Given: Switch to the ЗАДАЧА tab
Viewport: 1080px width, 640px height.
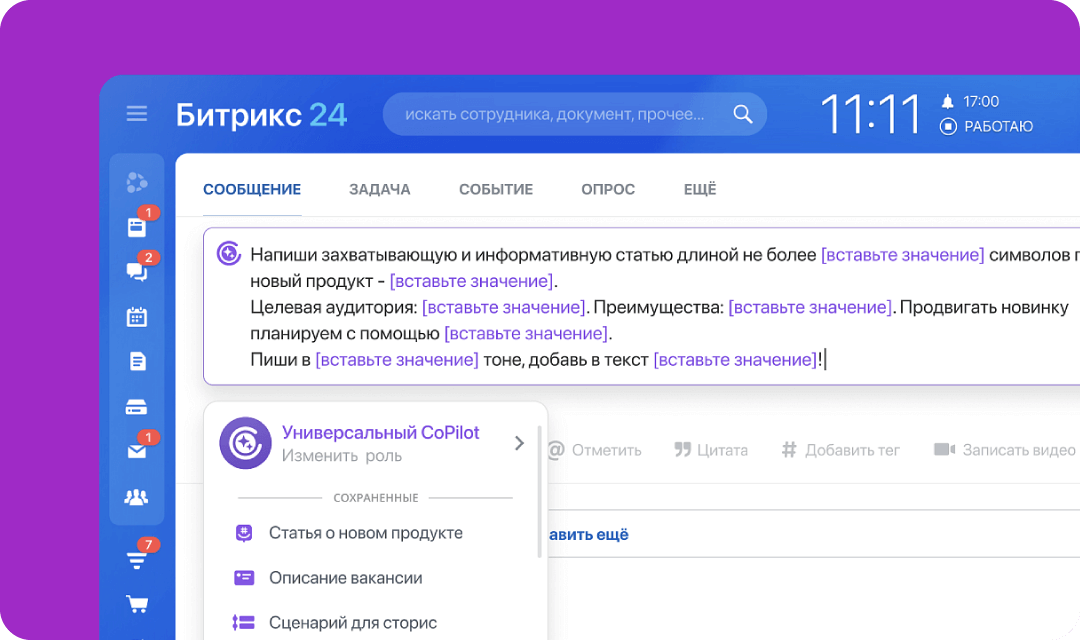Looking at the screenshot, I should [380, 189].
